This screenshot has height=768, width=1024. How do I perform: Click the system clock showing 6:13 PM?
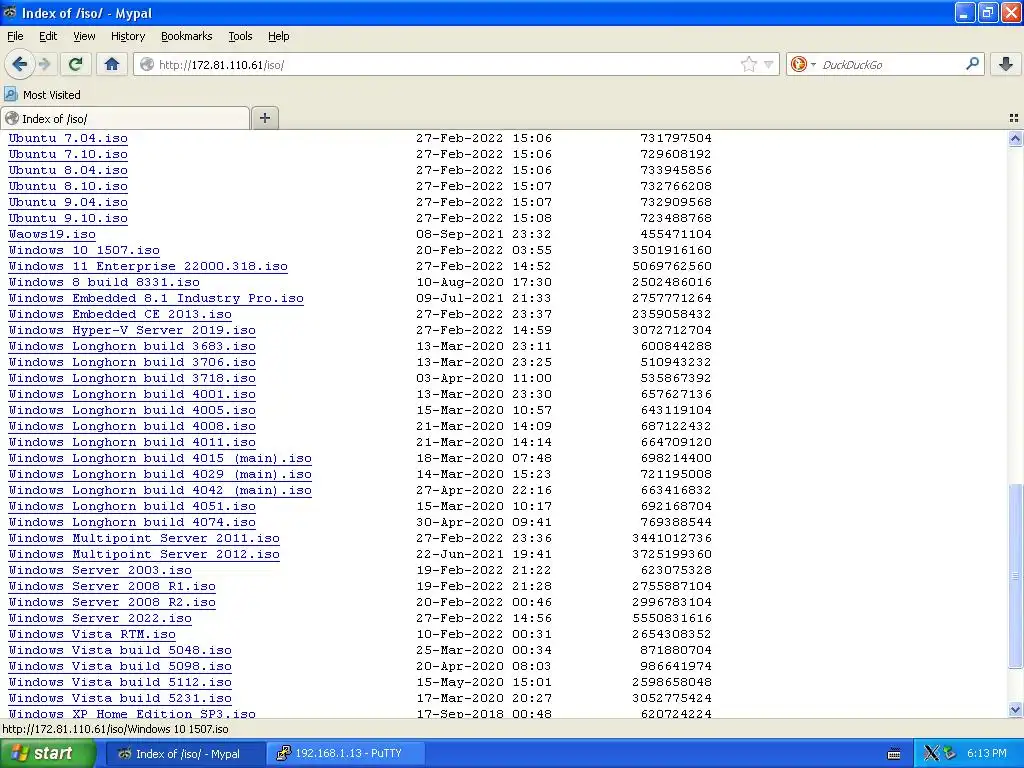pyautogui.click(x=987, y=754)
